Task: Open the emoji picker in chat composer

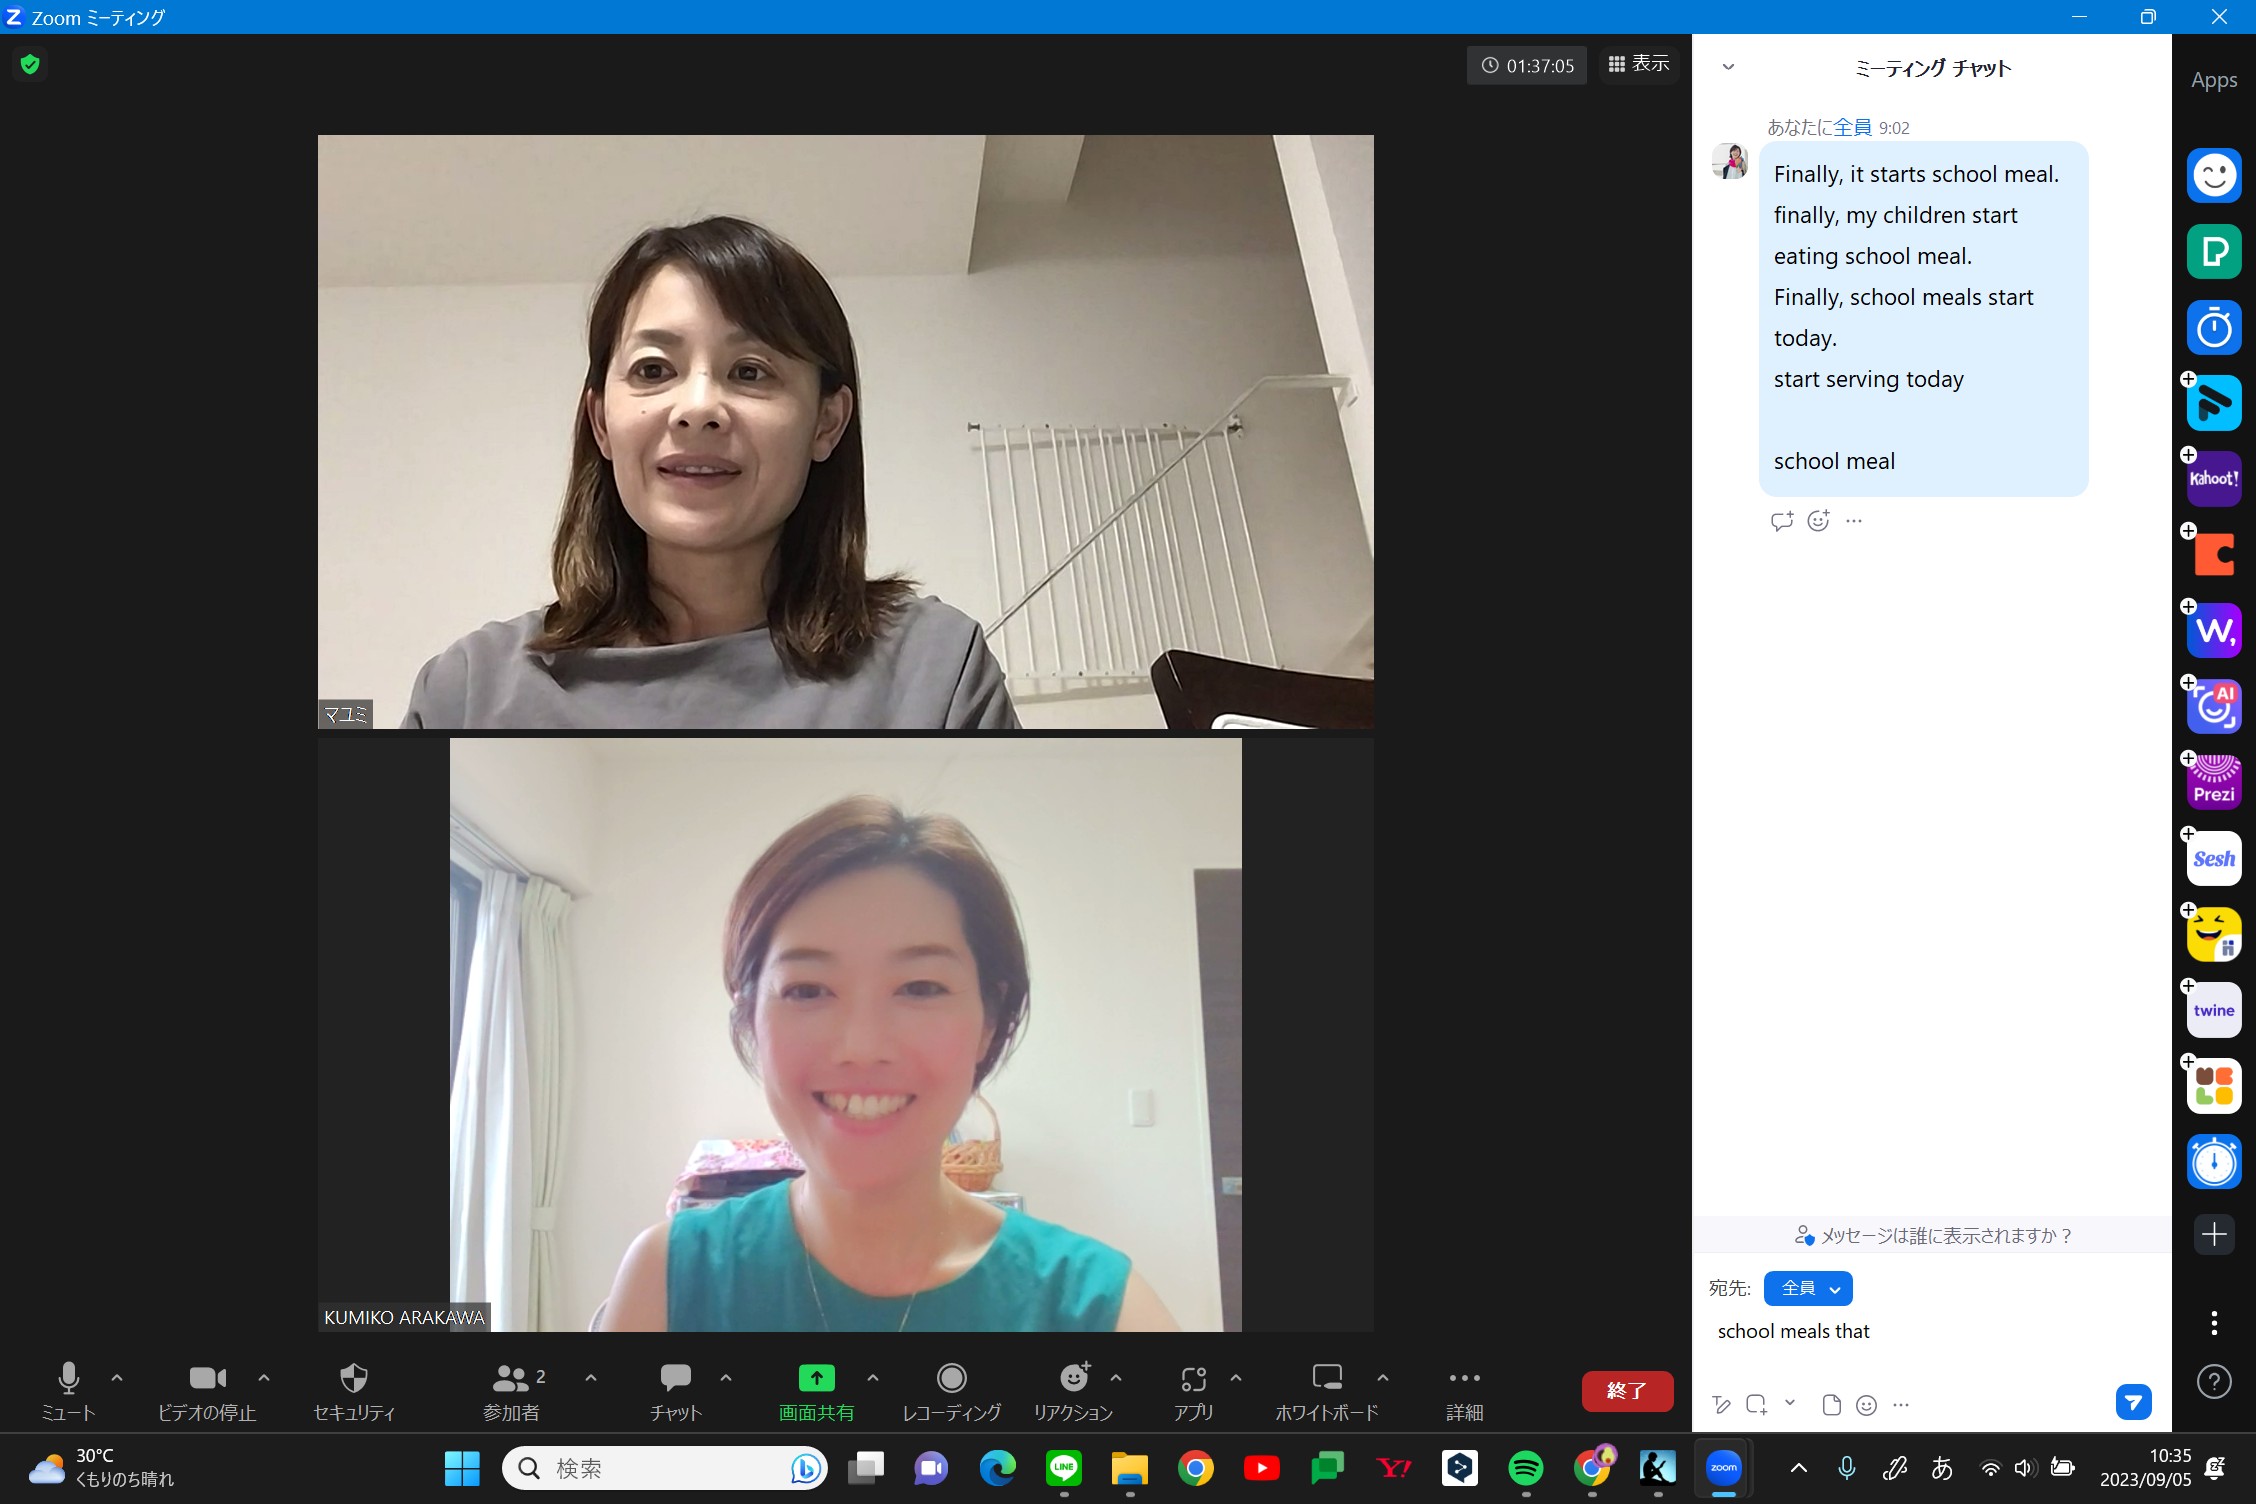Action: [1866, 1405]
